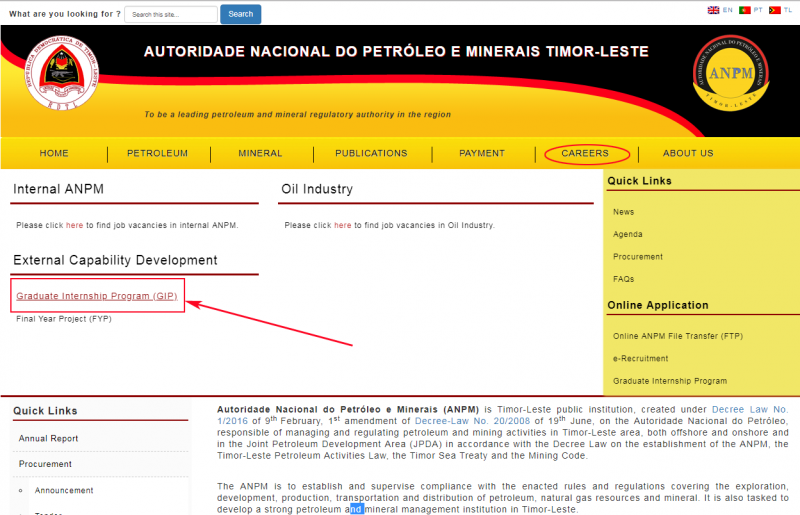This screenshot has height=515, width=800.
Task: Open FAQs quick link
Action: coord(623,279)
